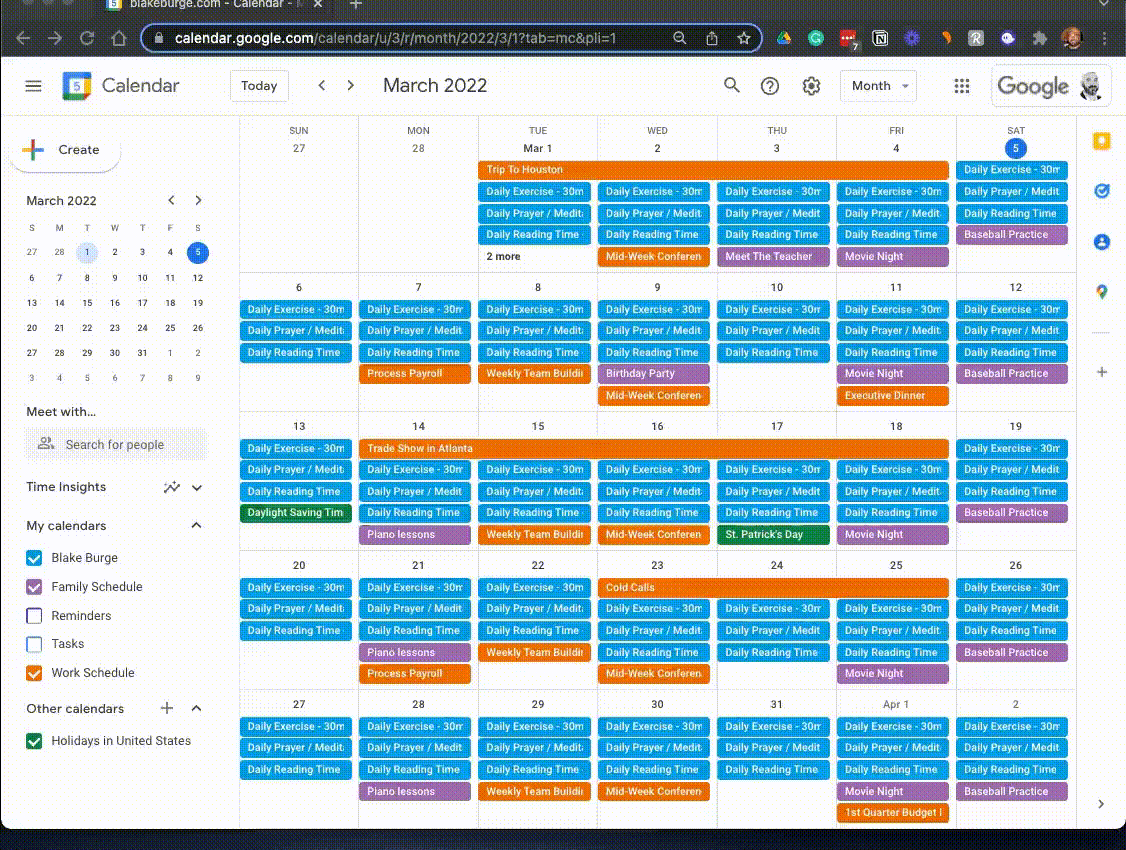Go to previous month in main header
The width and height of the screenshot is (1126, 850).
[322, 85]
